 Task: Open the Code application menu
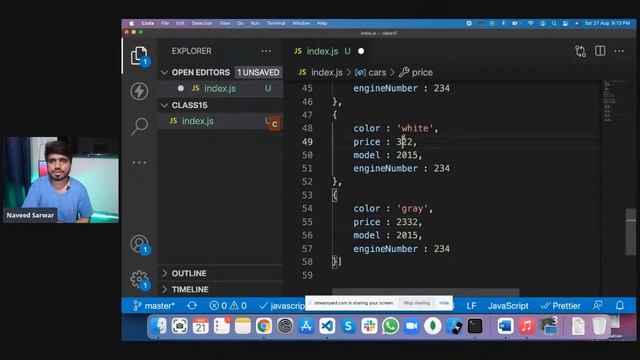click(x=148, y=23)
